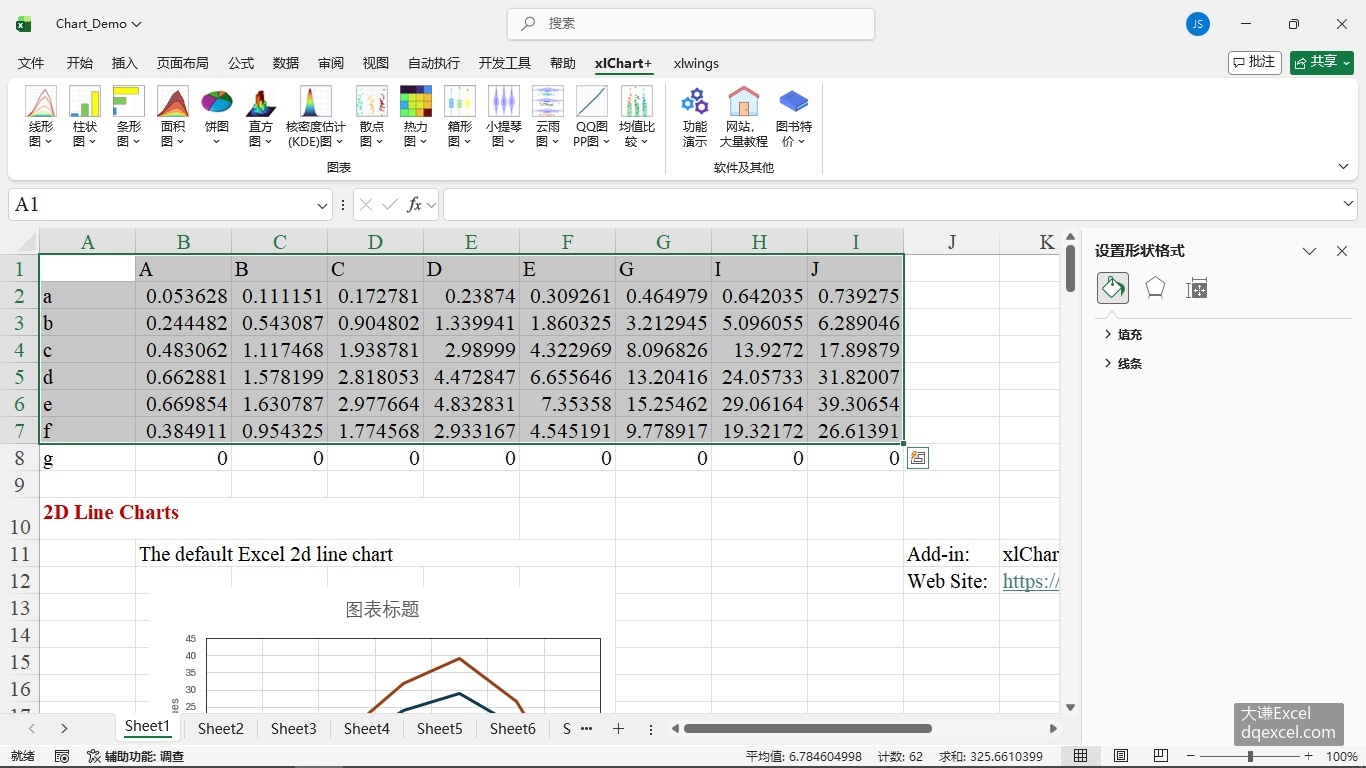Click the 批注 comments button
This screenshot has height=768, width=1366.
click(1255, 62)
